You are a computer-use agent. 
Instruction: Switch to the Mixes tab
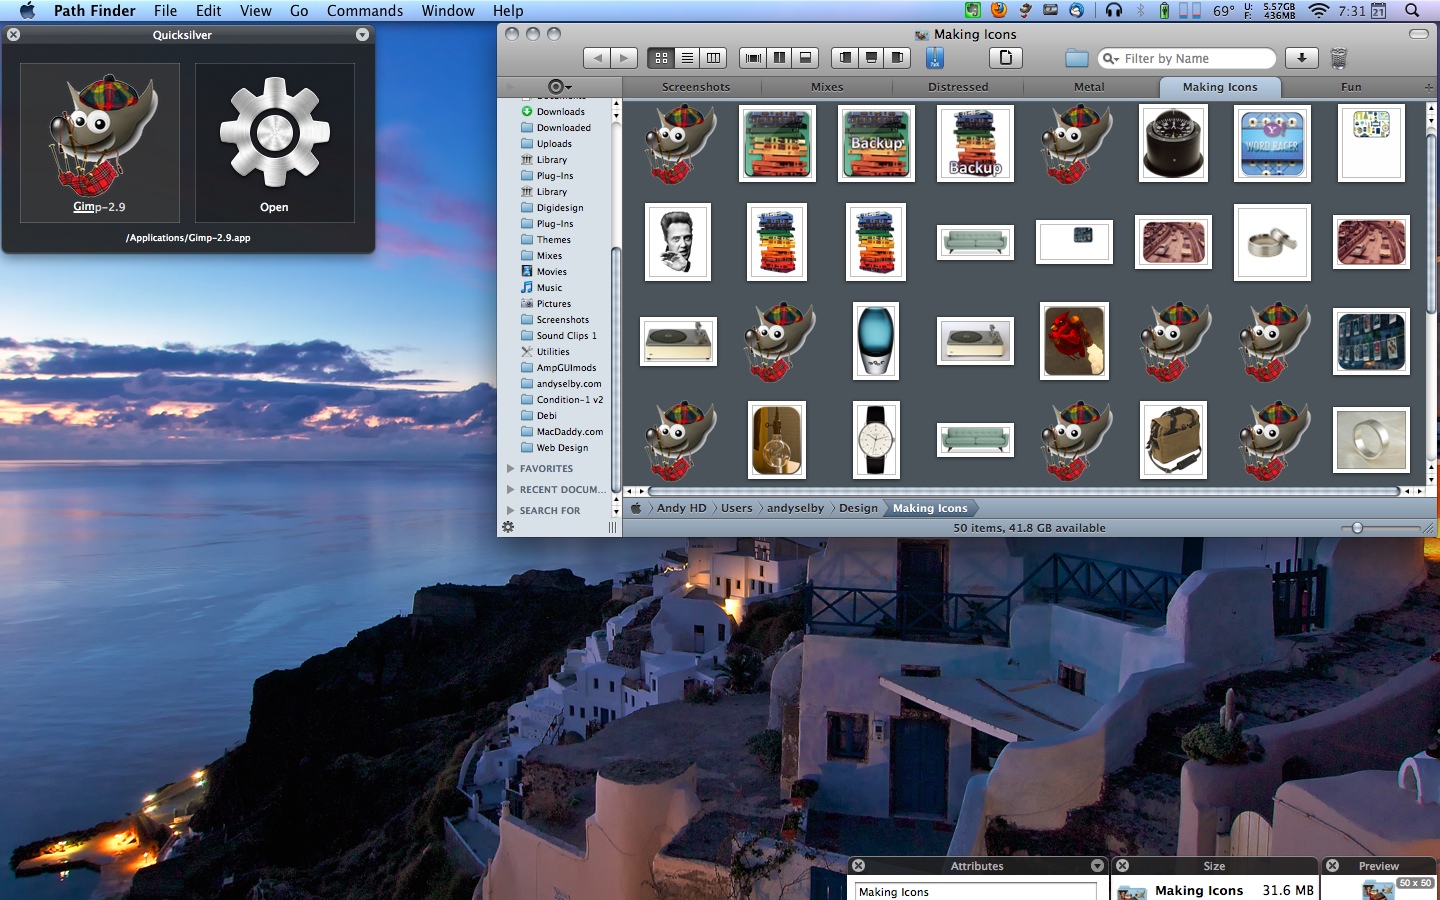pos(827,87)
